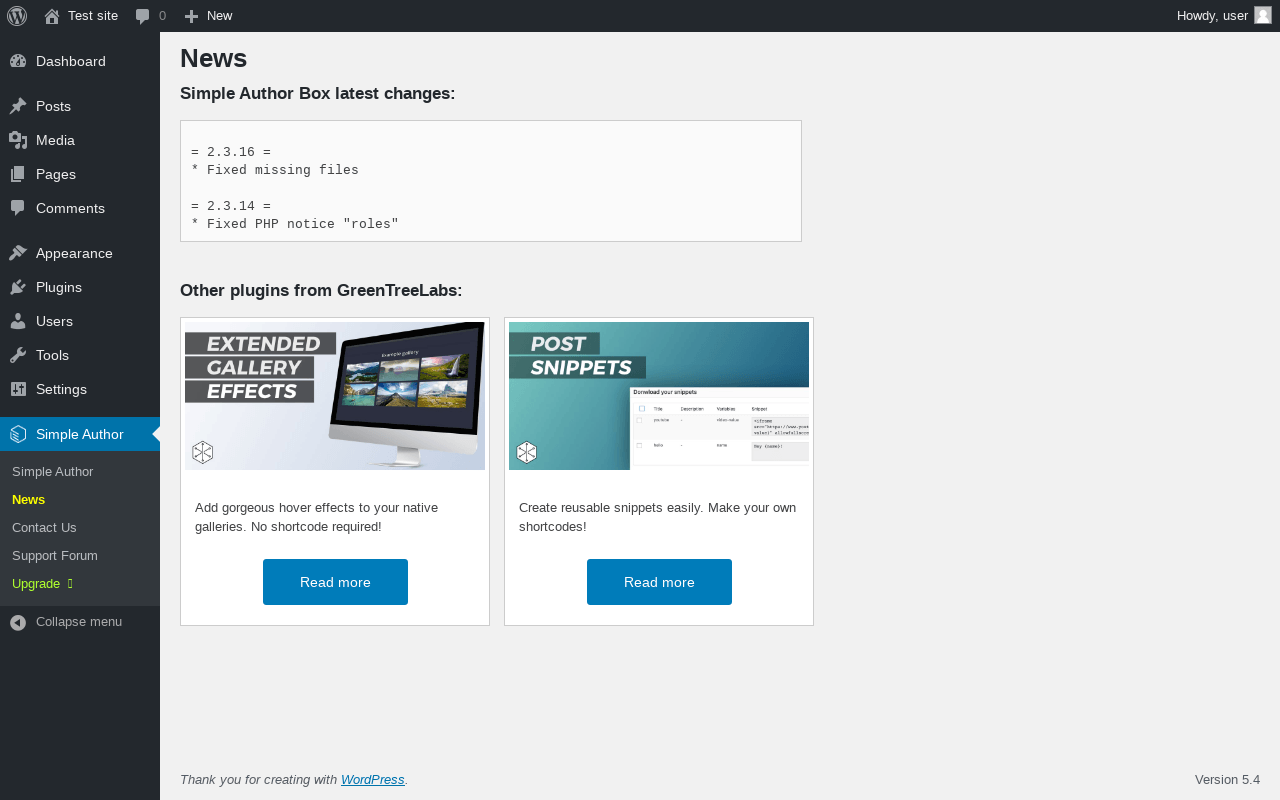Click the plus icon next to New

191,16
